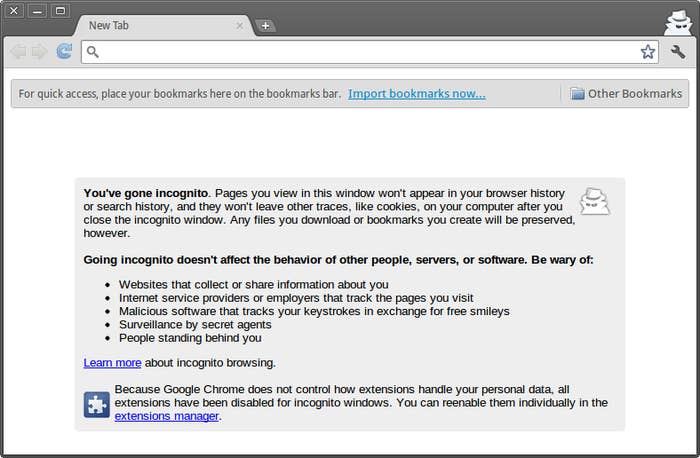Go back using the back arrow
Image resolution: width=700 pixels, height=458 pixels.
tap(18, 52)
